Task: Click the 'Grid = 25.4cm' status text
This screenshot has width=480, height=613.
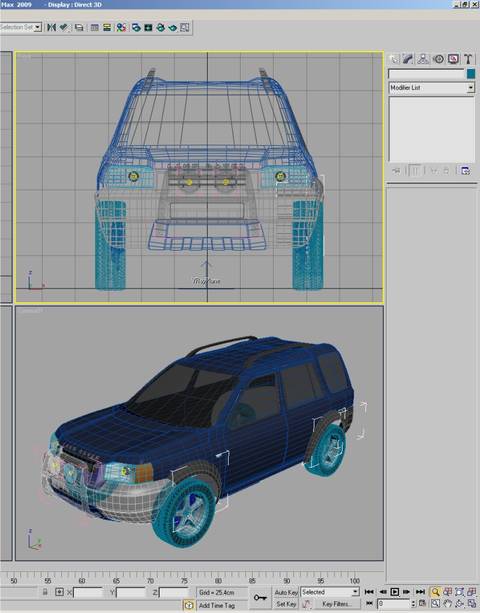Action: (217, 592)
